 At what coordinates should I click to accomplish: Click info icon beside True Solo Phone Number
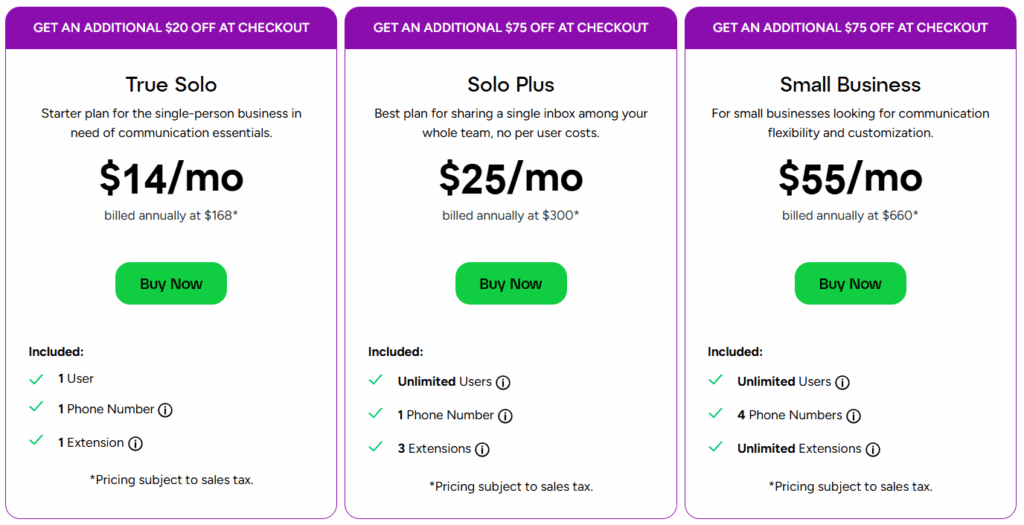tap(166, 410)
